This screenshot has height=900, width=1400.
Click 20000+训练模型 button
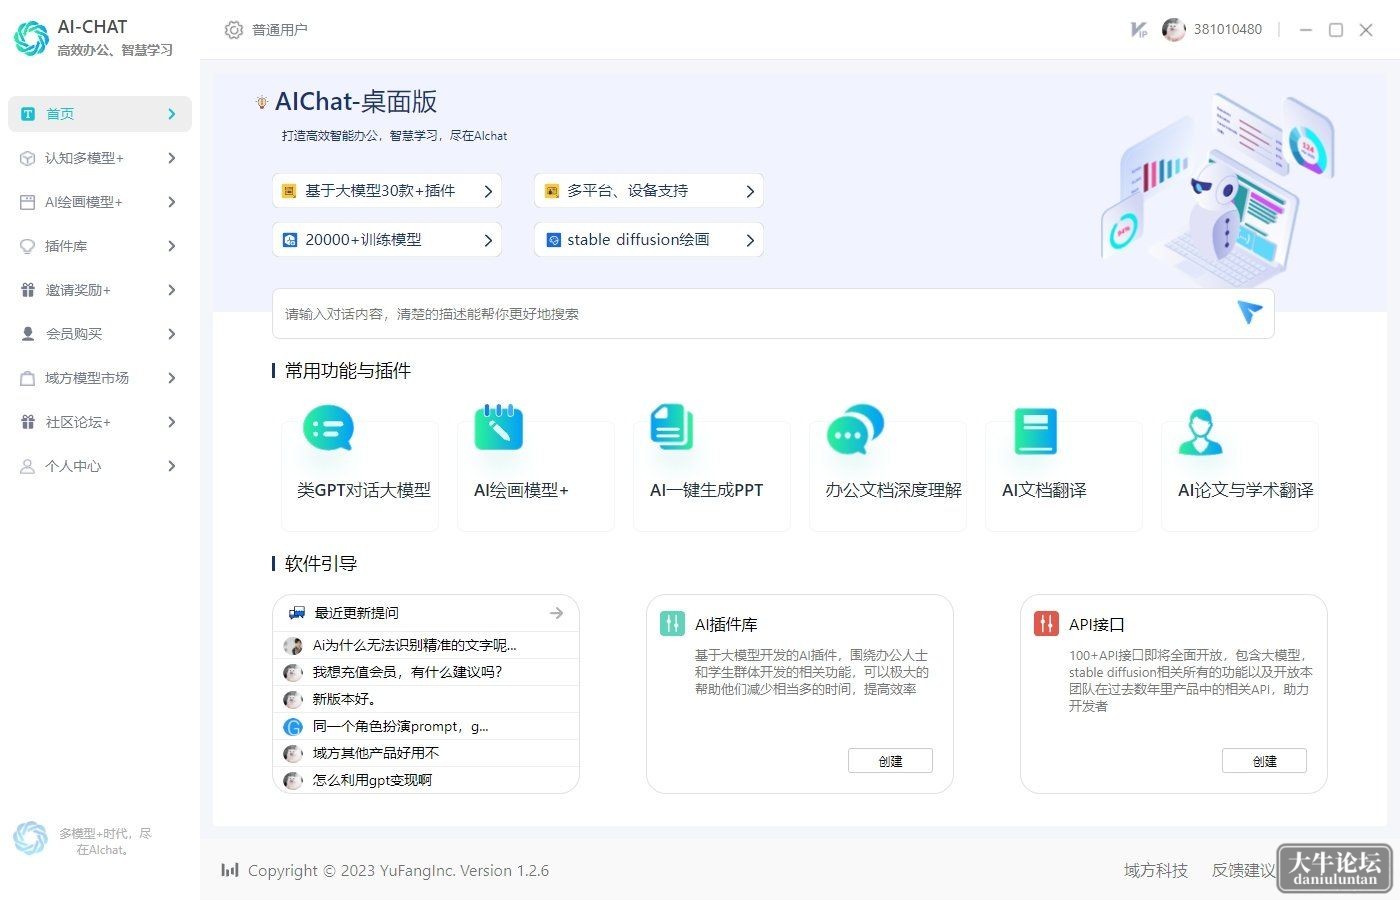tap(387, 240)
